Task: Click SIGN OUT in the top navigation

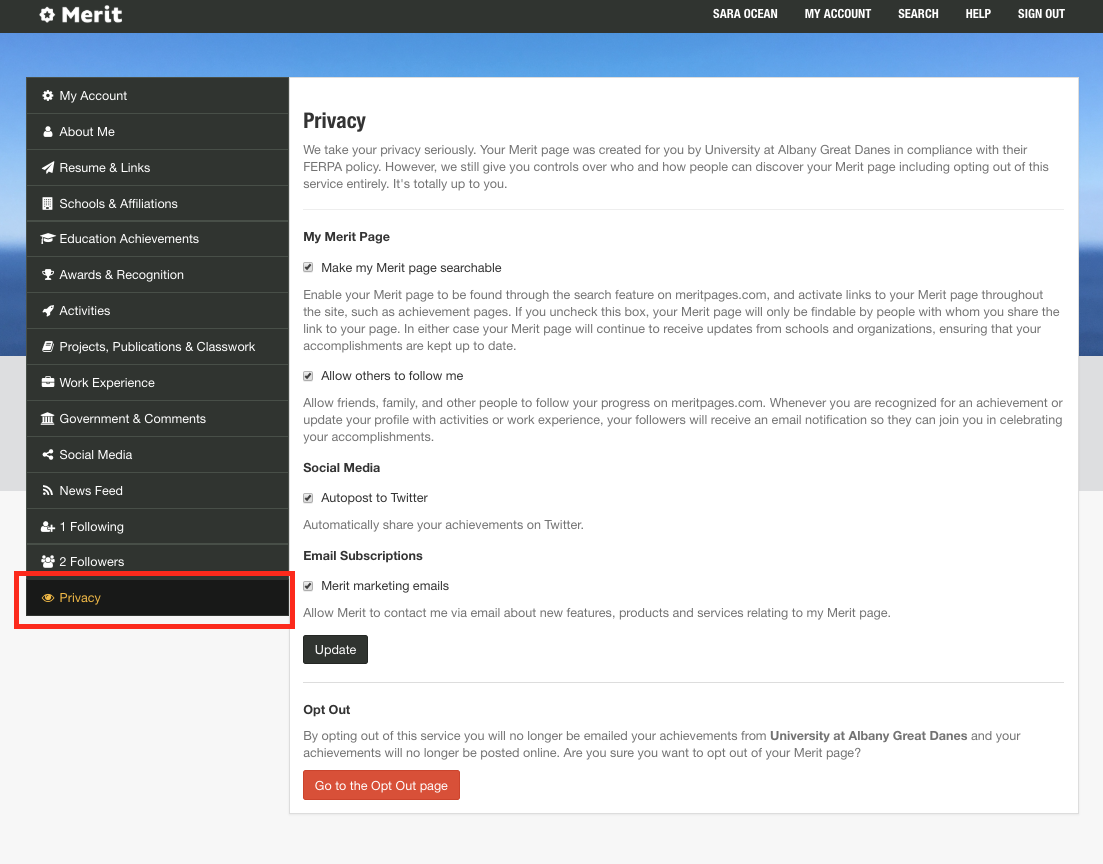Action: (x=1041, y=14)
